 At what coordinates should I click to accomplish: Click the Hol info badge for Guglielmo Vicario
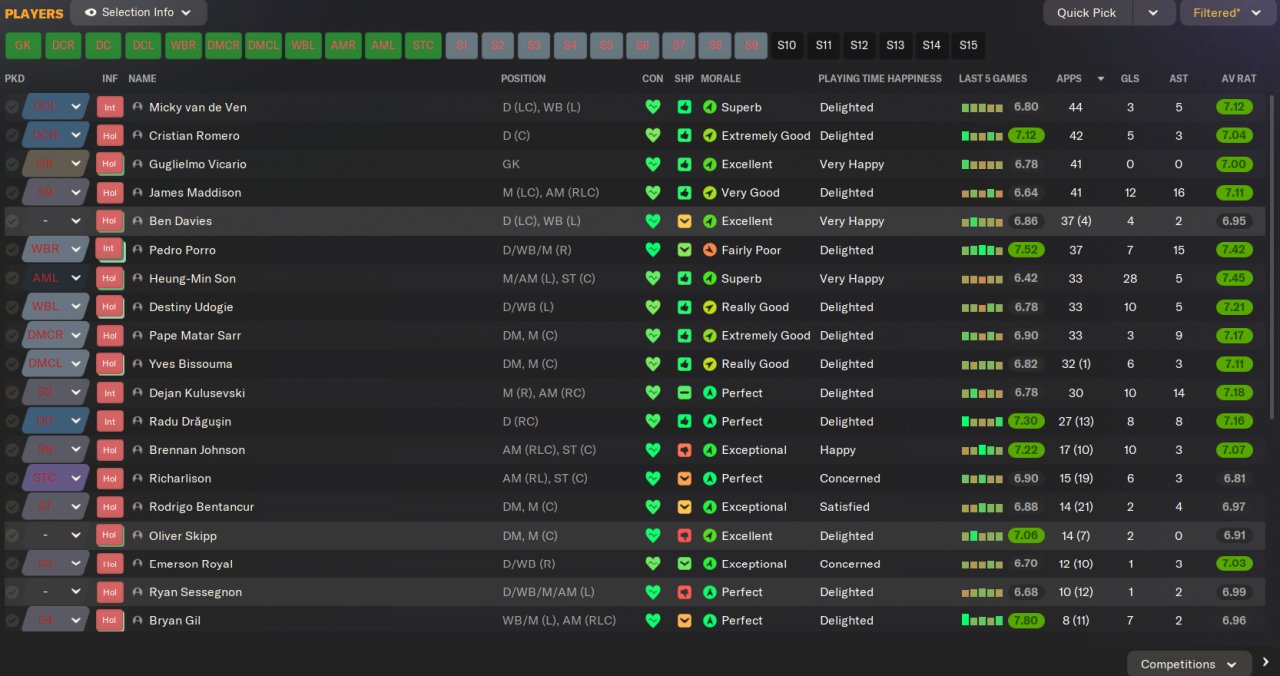[110, 164]
